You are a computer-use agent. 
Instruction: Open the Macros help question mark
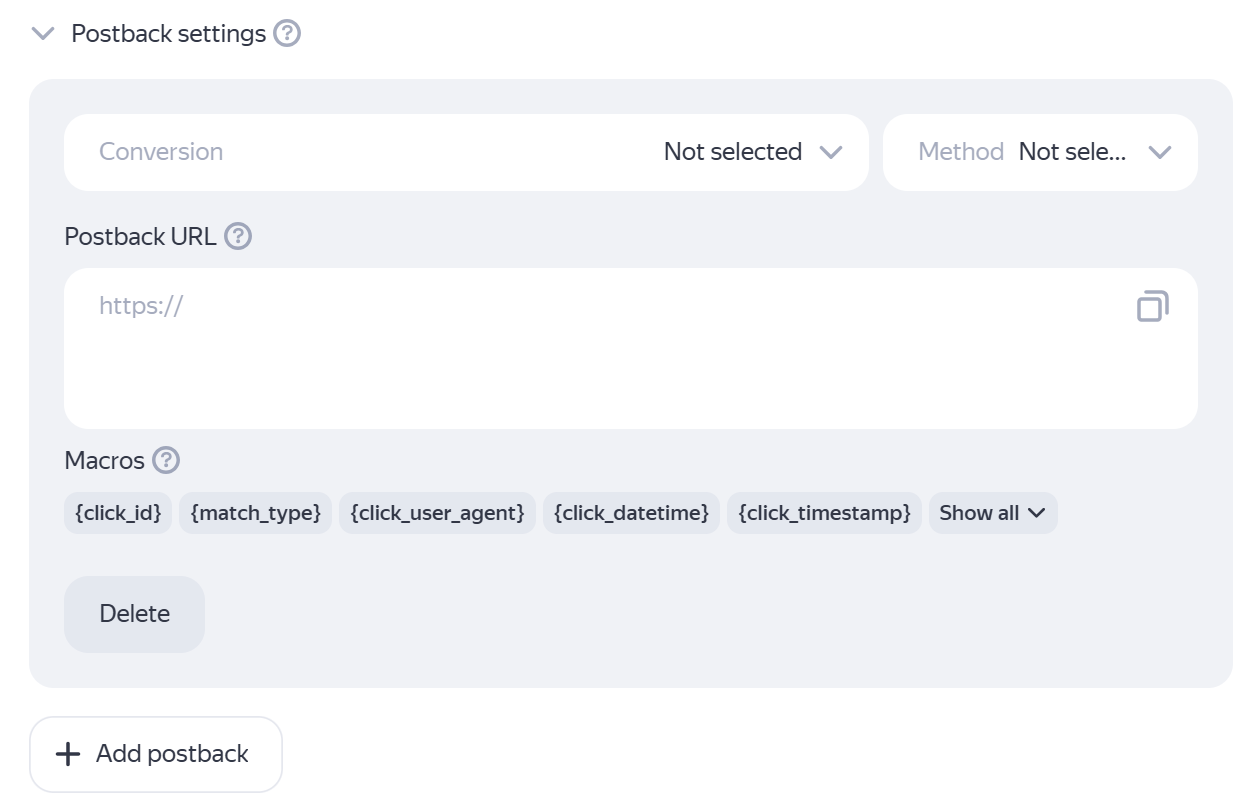point(166,461)
